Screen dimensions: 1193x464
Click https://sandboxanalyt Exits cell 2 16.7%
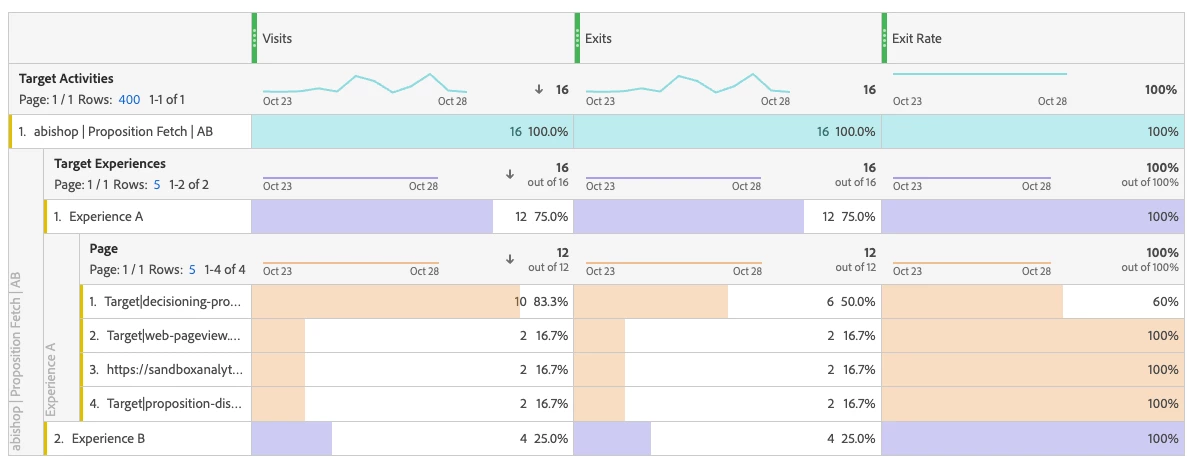click(727, 370)
